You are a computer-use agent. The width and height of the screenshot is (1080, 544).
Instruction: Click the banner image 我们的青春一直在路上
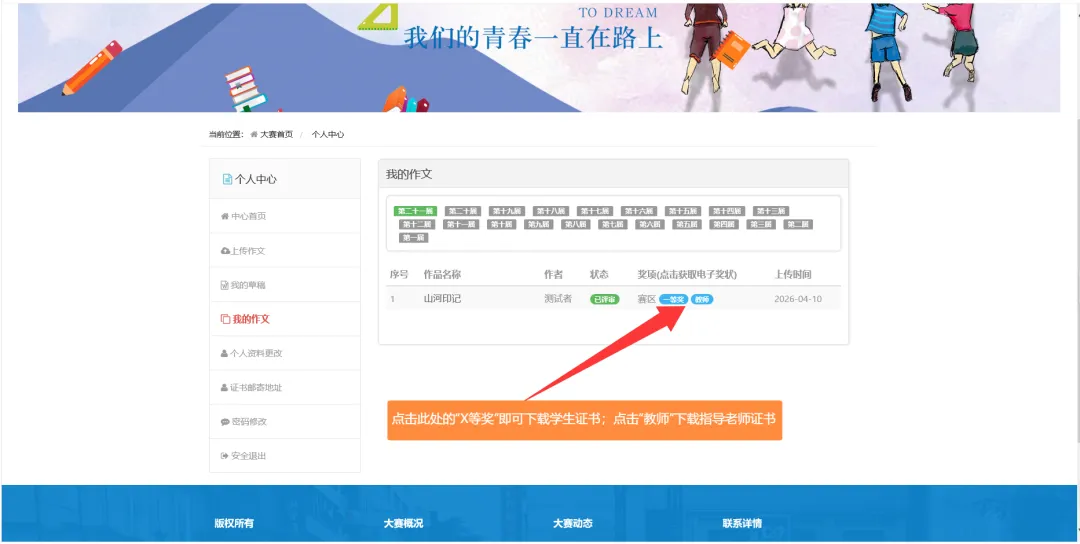pyautogui.click(x=539, y=58)
